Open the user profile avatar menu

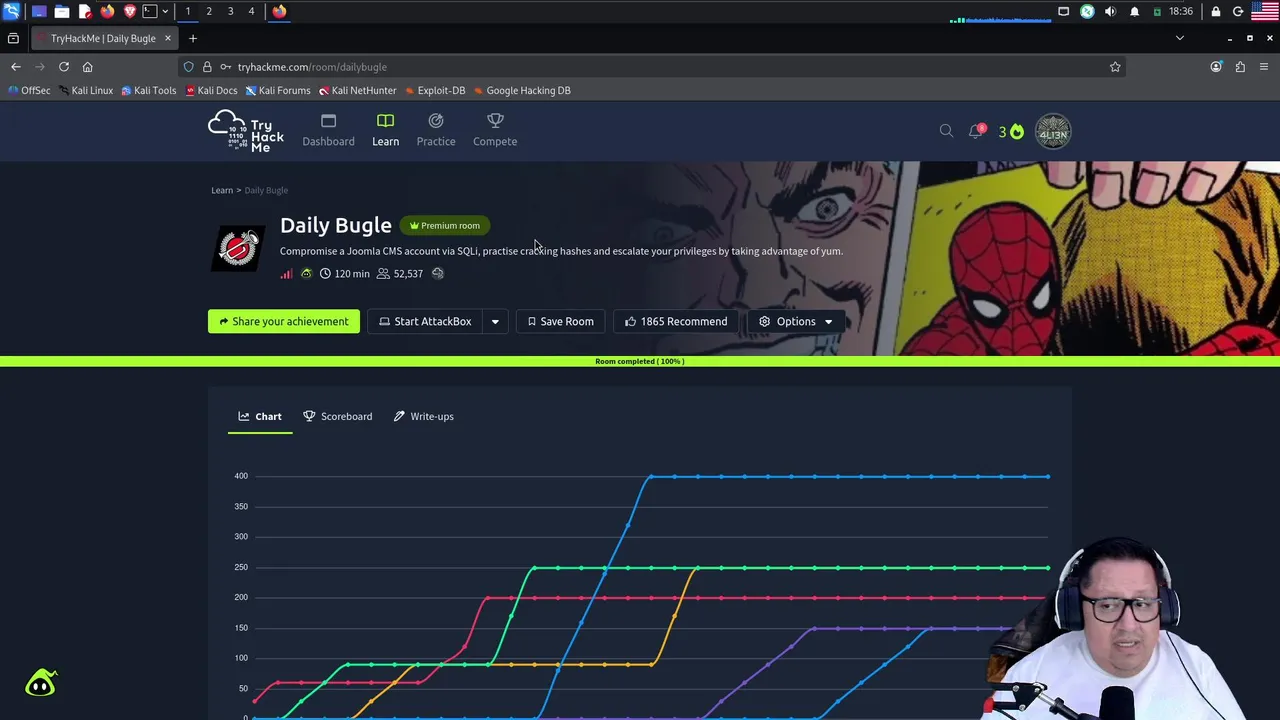pos(1053,132)
